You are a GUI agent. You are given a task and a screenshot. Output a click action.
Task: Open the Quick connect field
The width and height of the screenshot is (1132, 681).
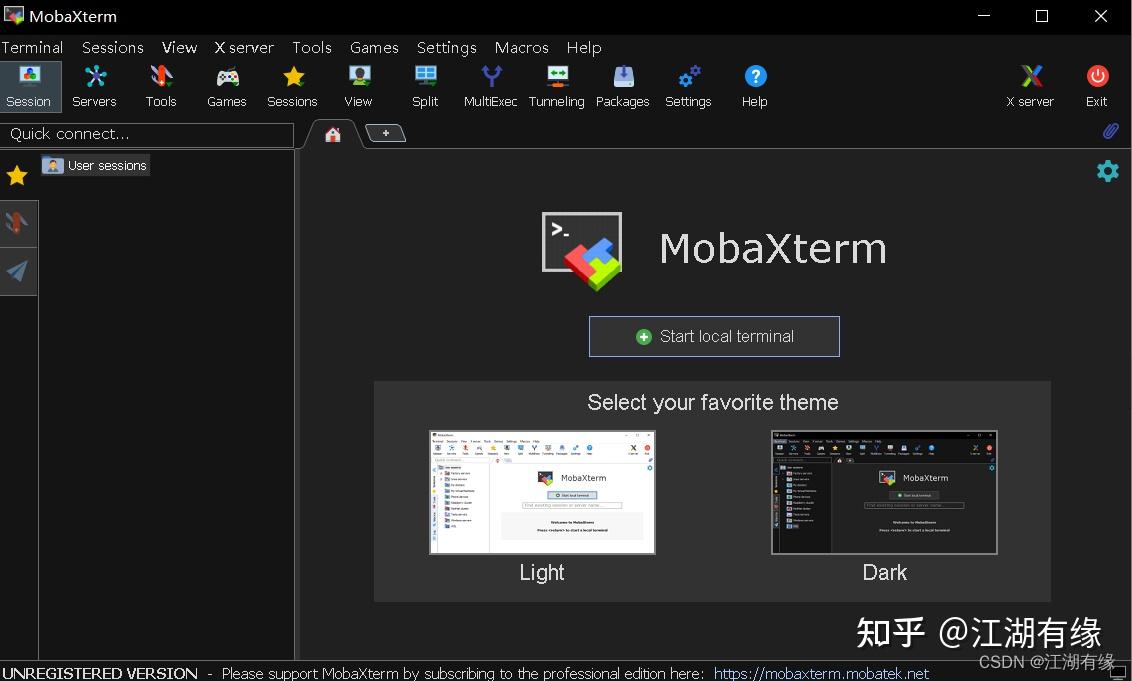[x=148, y=134]
